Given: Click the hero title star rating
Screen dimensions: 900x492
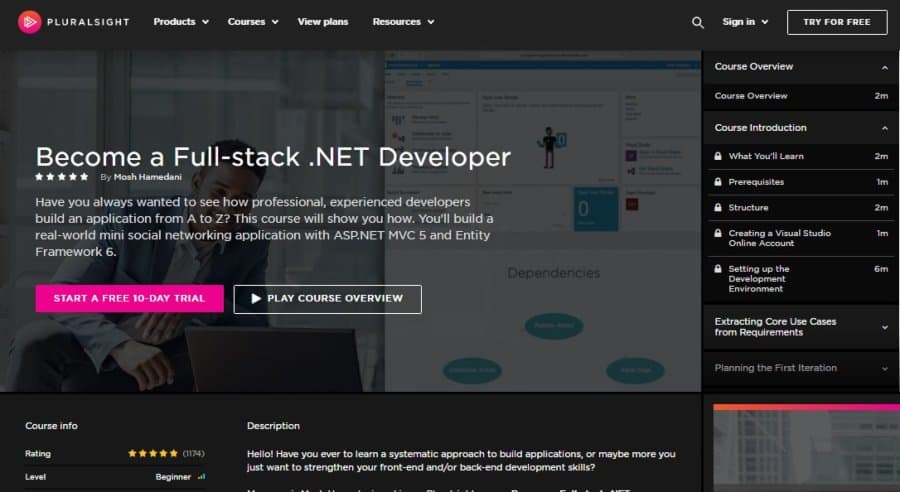Looking at the screenshot, I should [x=62, y=177].
